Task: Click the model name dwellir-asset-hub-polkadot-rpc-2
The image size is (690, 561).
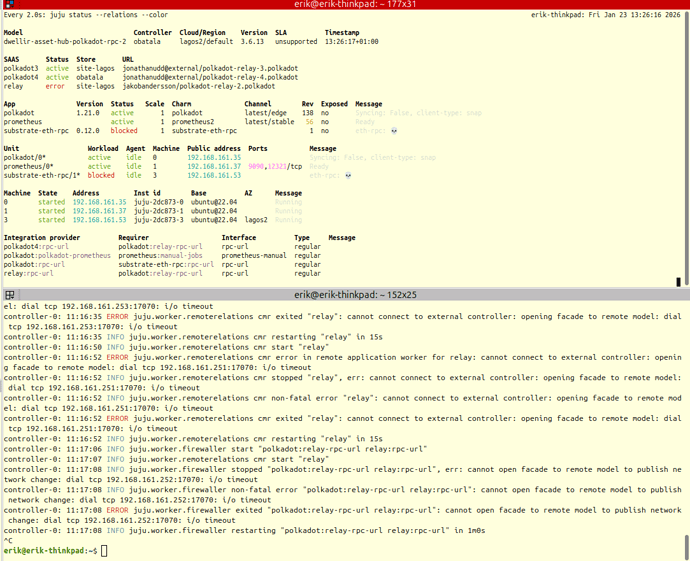Action: pyautogui.click(x=65, y=42)
